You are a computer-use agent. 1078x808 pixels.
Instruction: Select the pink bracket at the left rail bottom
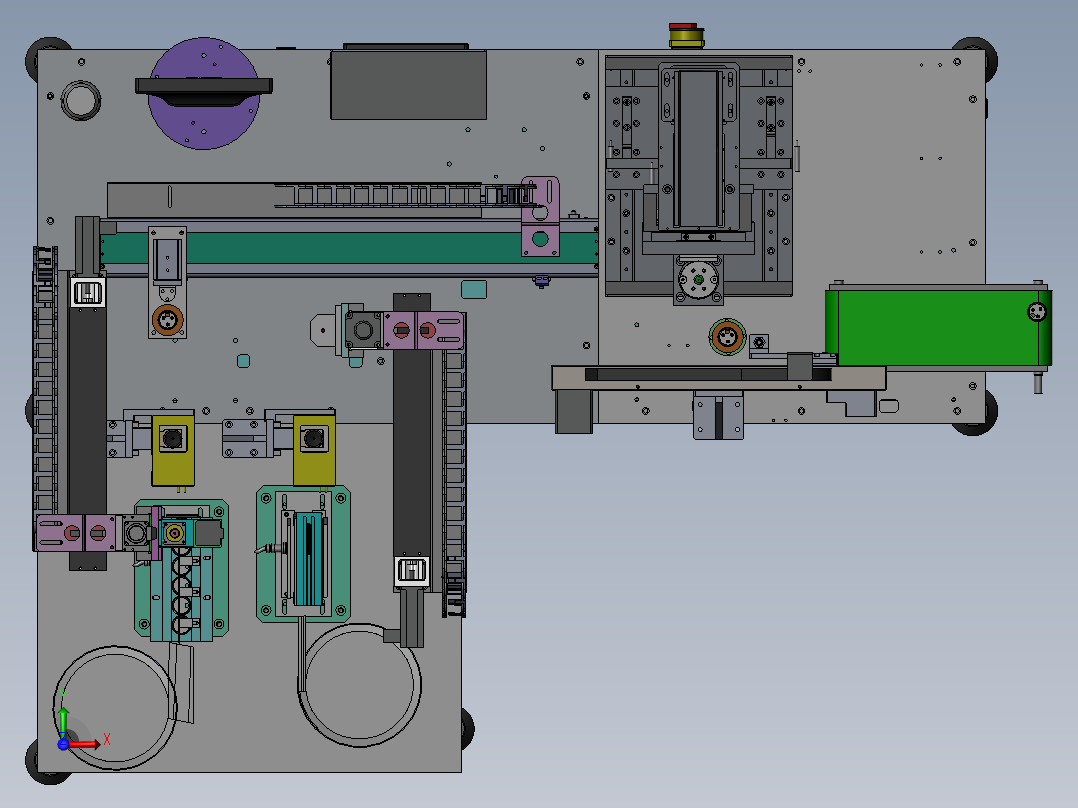(77, 533)
